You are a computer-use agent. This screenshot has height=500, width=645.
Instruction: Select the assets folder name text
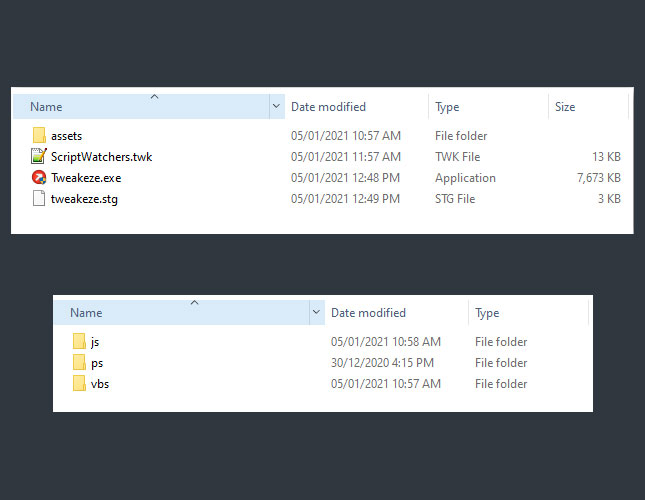67,135
